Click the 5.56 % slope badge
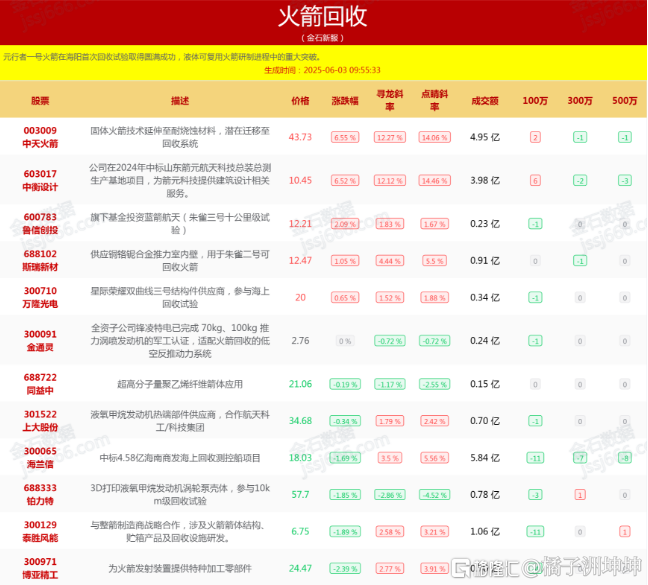This screenshot has height=585, width=648. (434, 458)
